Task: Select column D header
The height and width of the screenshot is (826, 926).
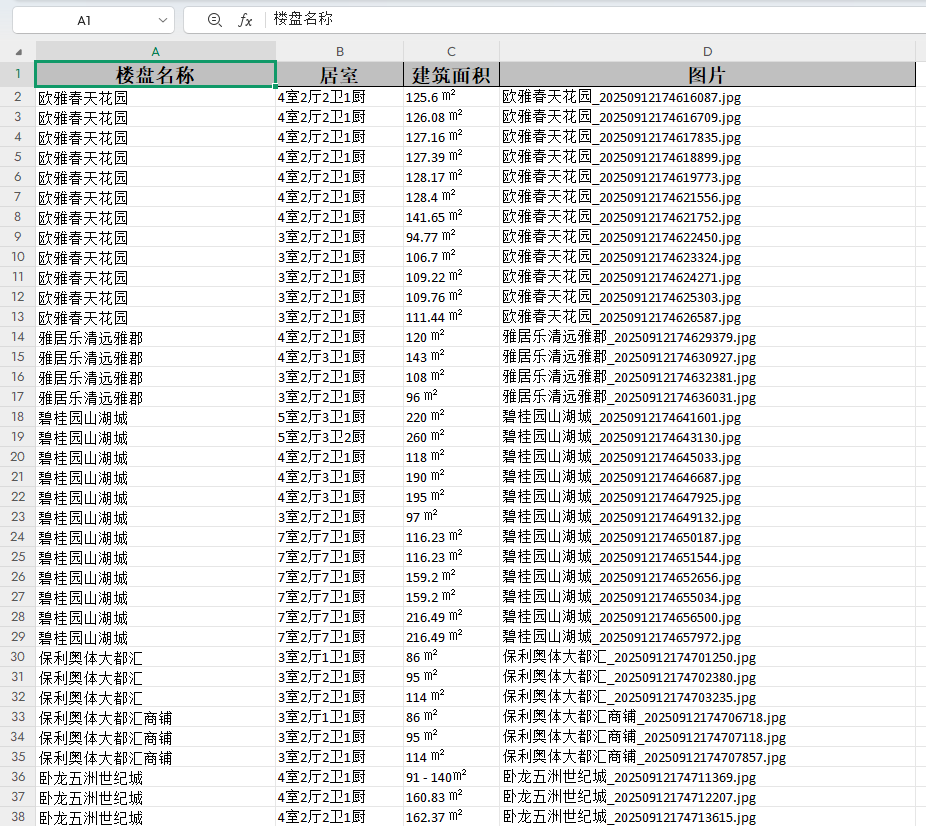Action: (x=707, y=51)
